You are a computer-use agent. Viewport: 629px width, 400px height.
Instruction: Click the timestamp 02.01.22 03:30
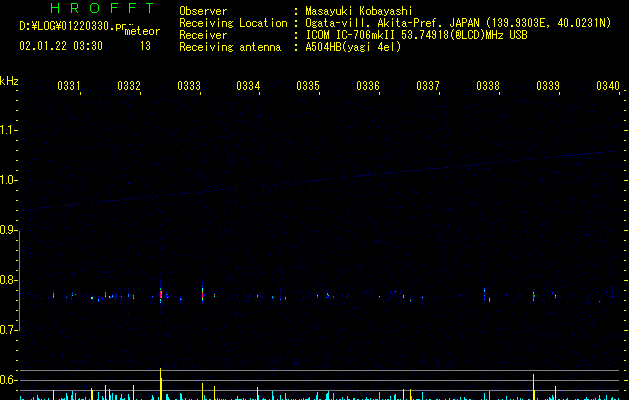click(61, 46)
